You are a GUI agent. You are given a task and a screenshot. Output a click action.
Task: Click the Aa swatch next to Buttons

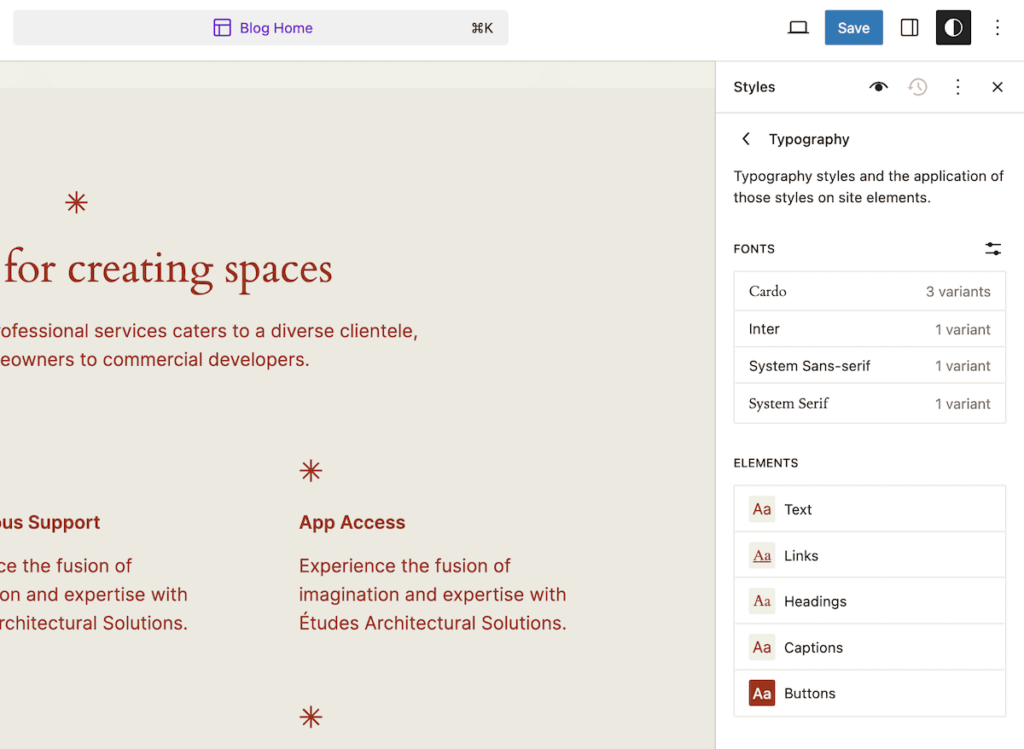click(x=761, y=693)
